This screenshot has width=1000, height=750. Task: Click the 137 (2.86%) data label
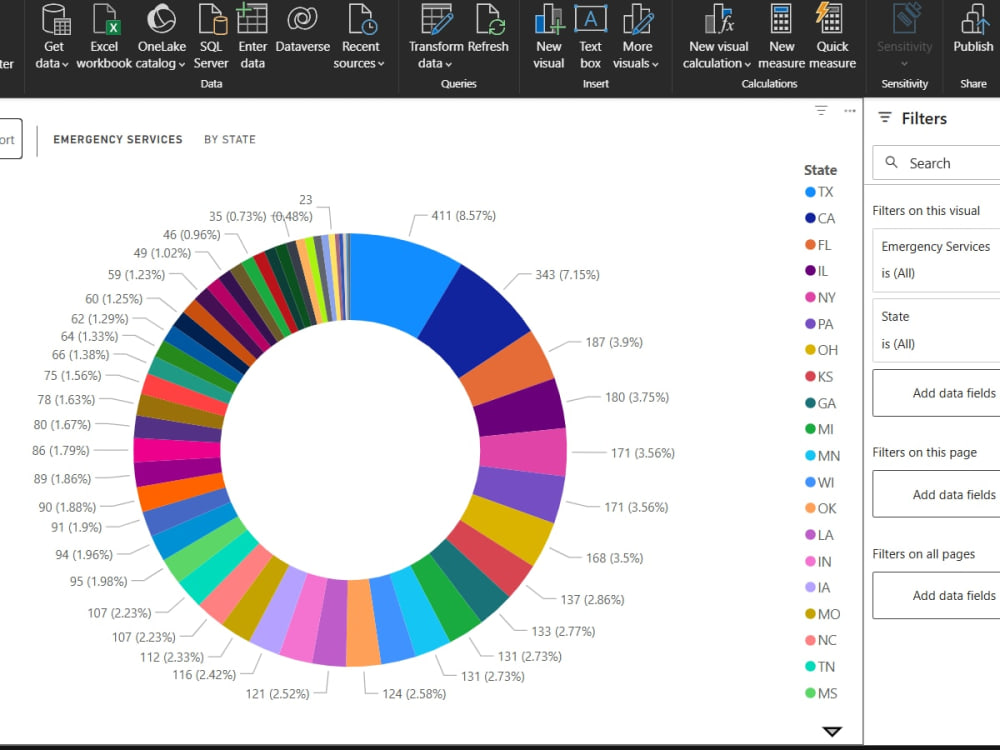[592, 599]
